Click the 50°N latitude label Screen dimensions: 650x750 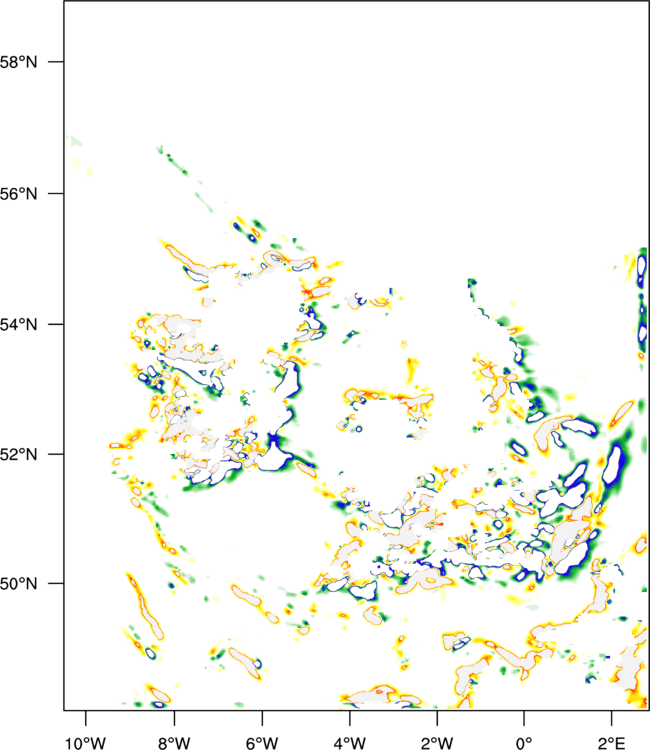point(18,584)
